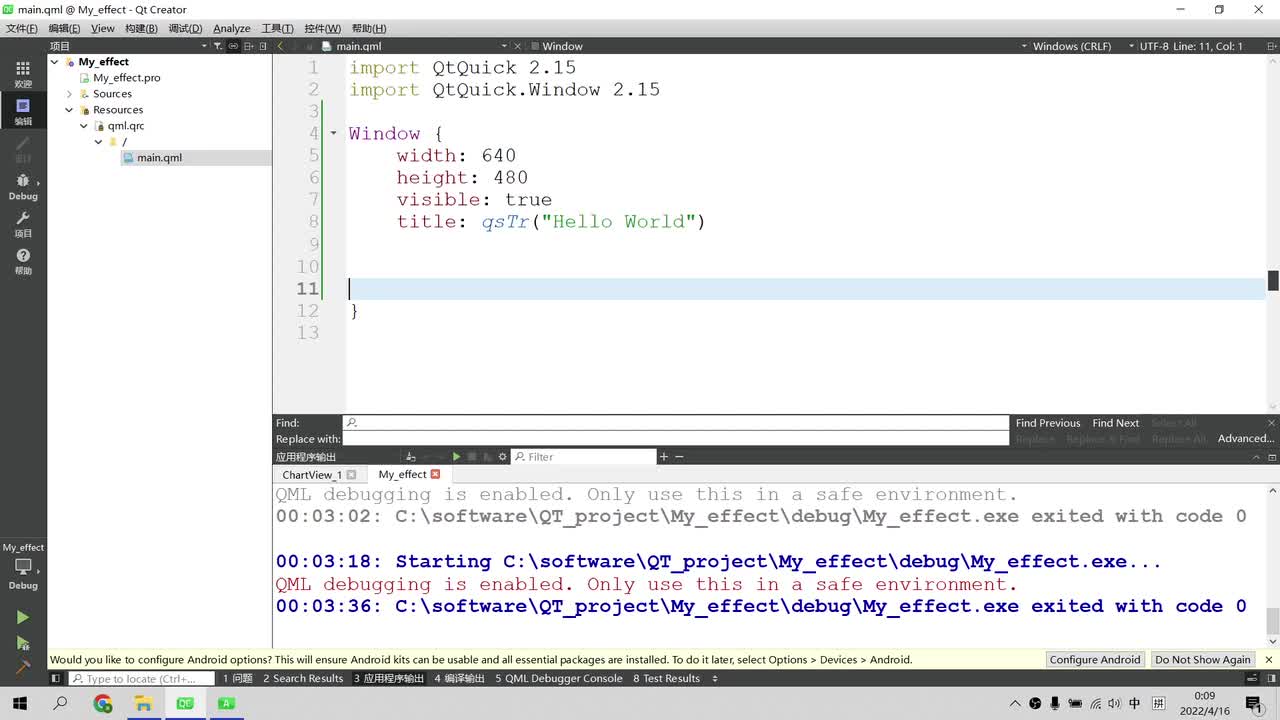Image resolution: width=1280 pixels, height=720 pixels.
Task: Open the View menu
Action: click(102, 28)
